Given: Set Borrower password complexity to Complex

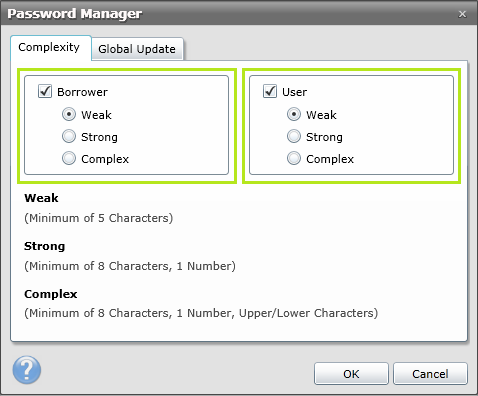Looking at the screenshot, I should [x=69, y=158].
